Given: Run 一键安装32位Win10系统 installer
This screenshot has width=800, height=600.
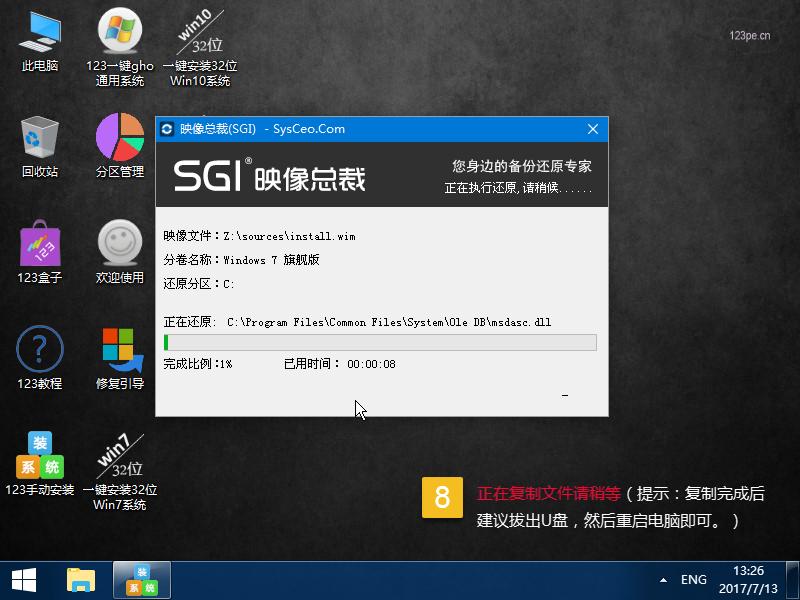Looking at the screenshot, I should pos(197,40).
